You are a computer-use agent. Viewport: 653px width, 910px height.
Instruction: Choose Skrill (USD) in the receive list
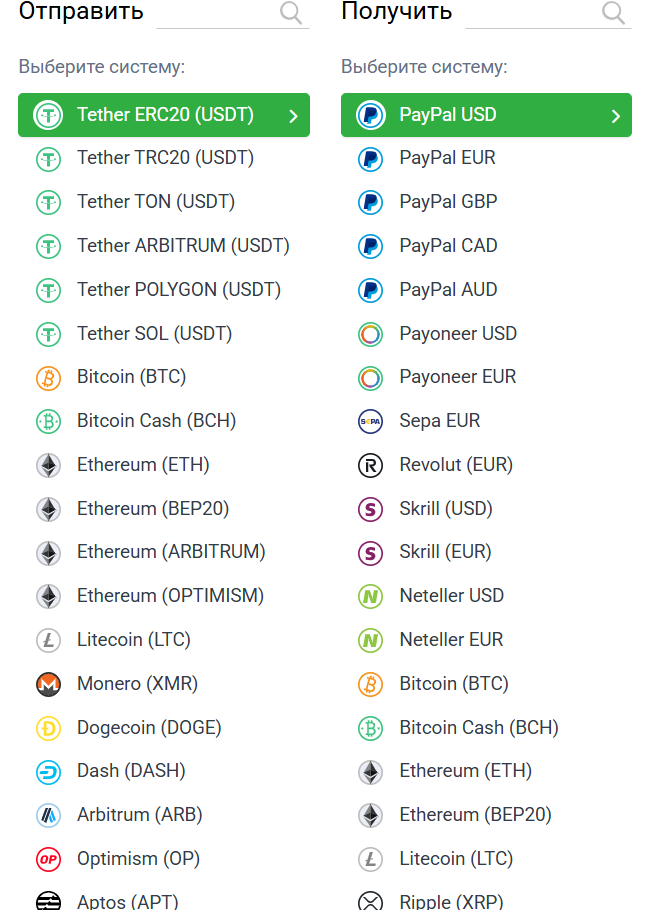pos(446,508)
